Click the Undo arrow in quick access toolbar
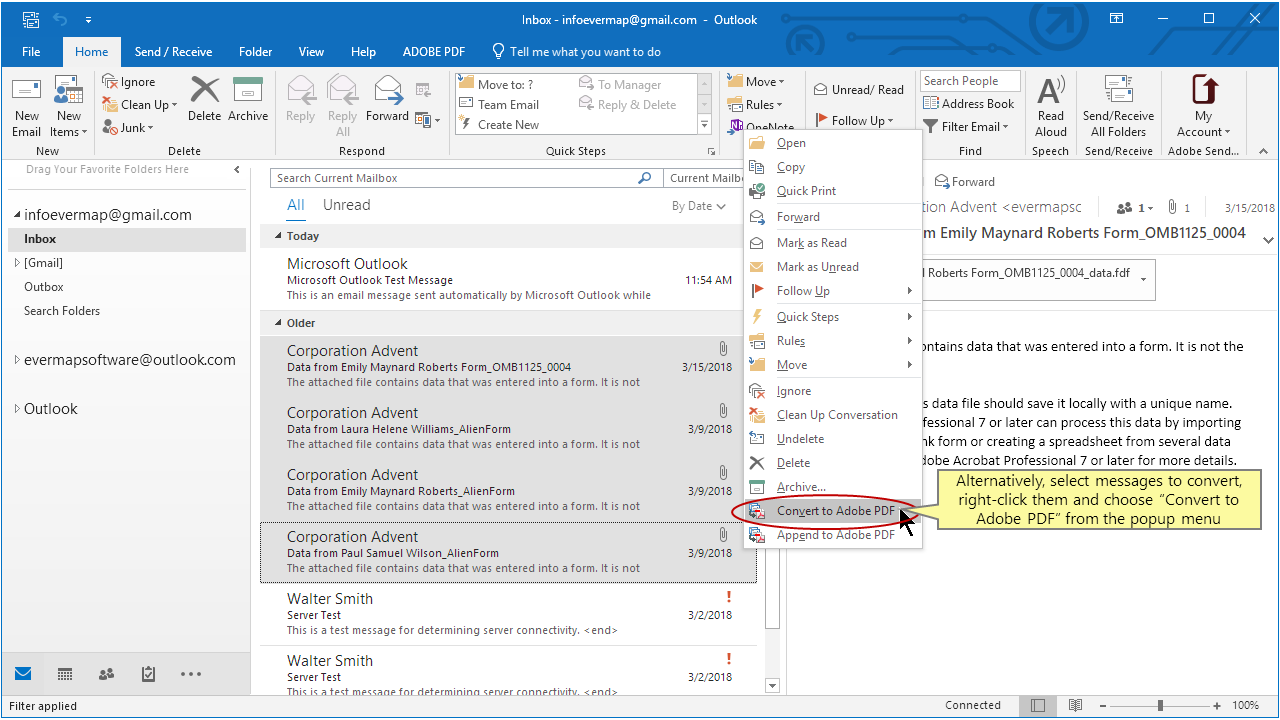This screenshot has width=1280, height=720. [x=59, y=20]
